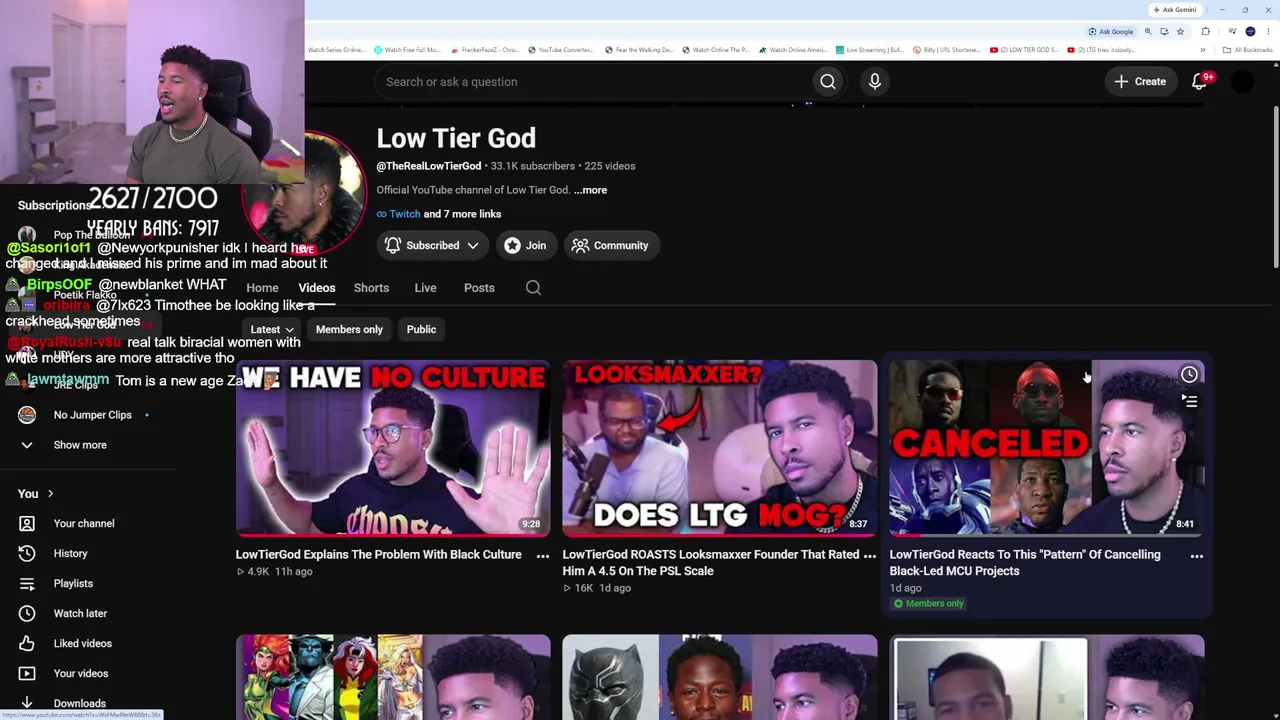Image resolution: width=1280 pixels, height=720 pixels.
Task: Switch to the channel Home tab
Action: (x=262, y=288)
